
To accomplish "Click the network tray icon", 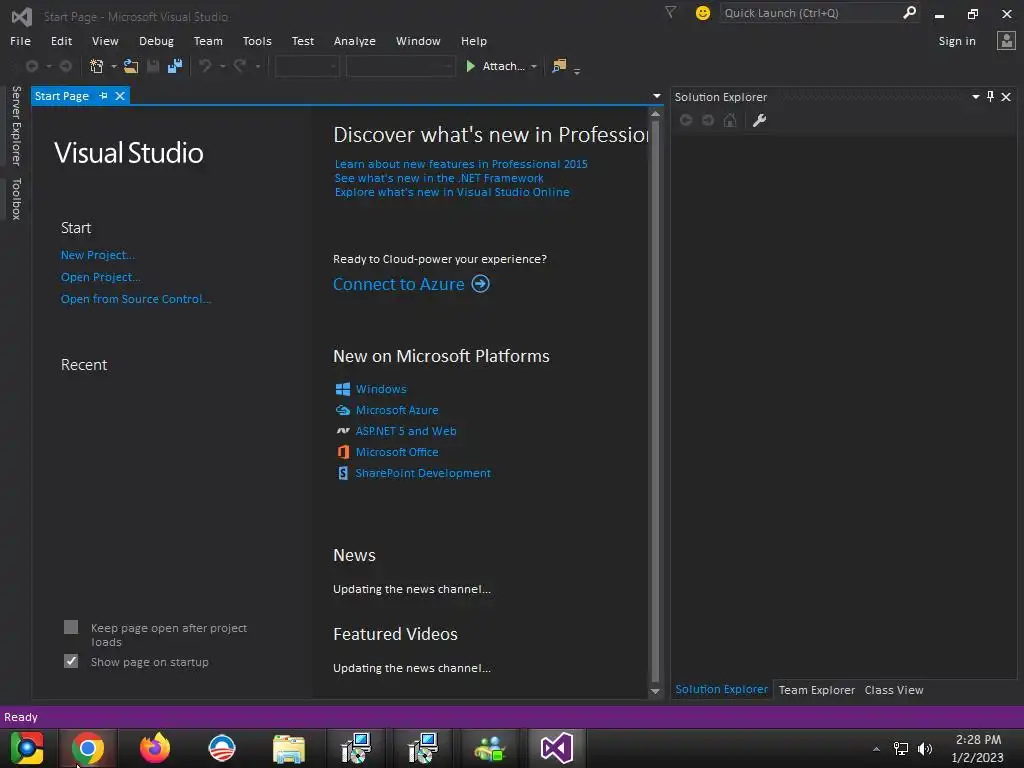I will (901, 749).
